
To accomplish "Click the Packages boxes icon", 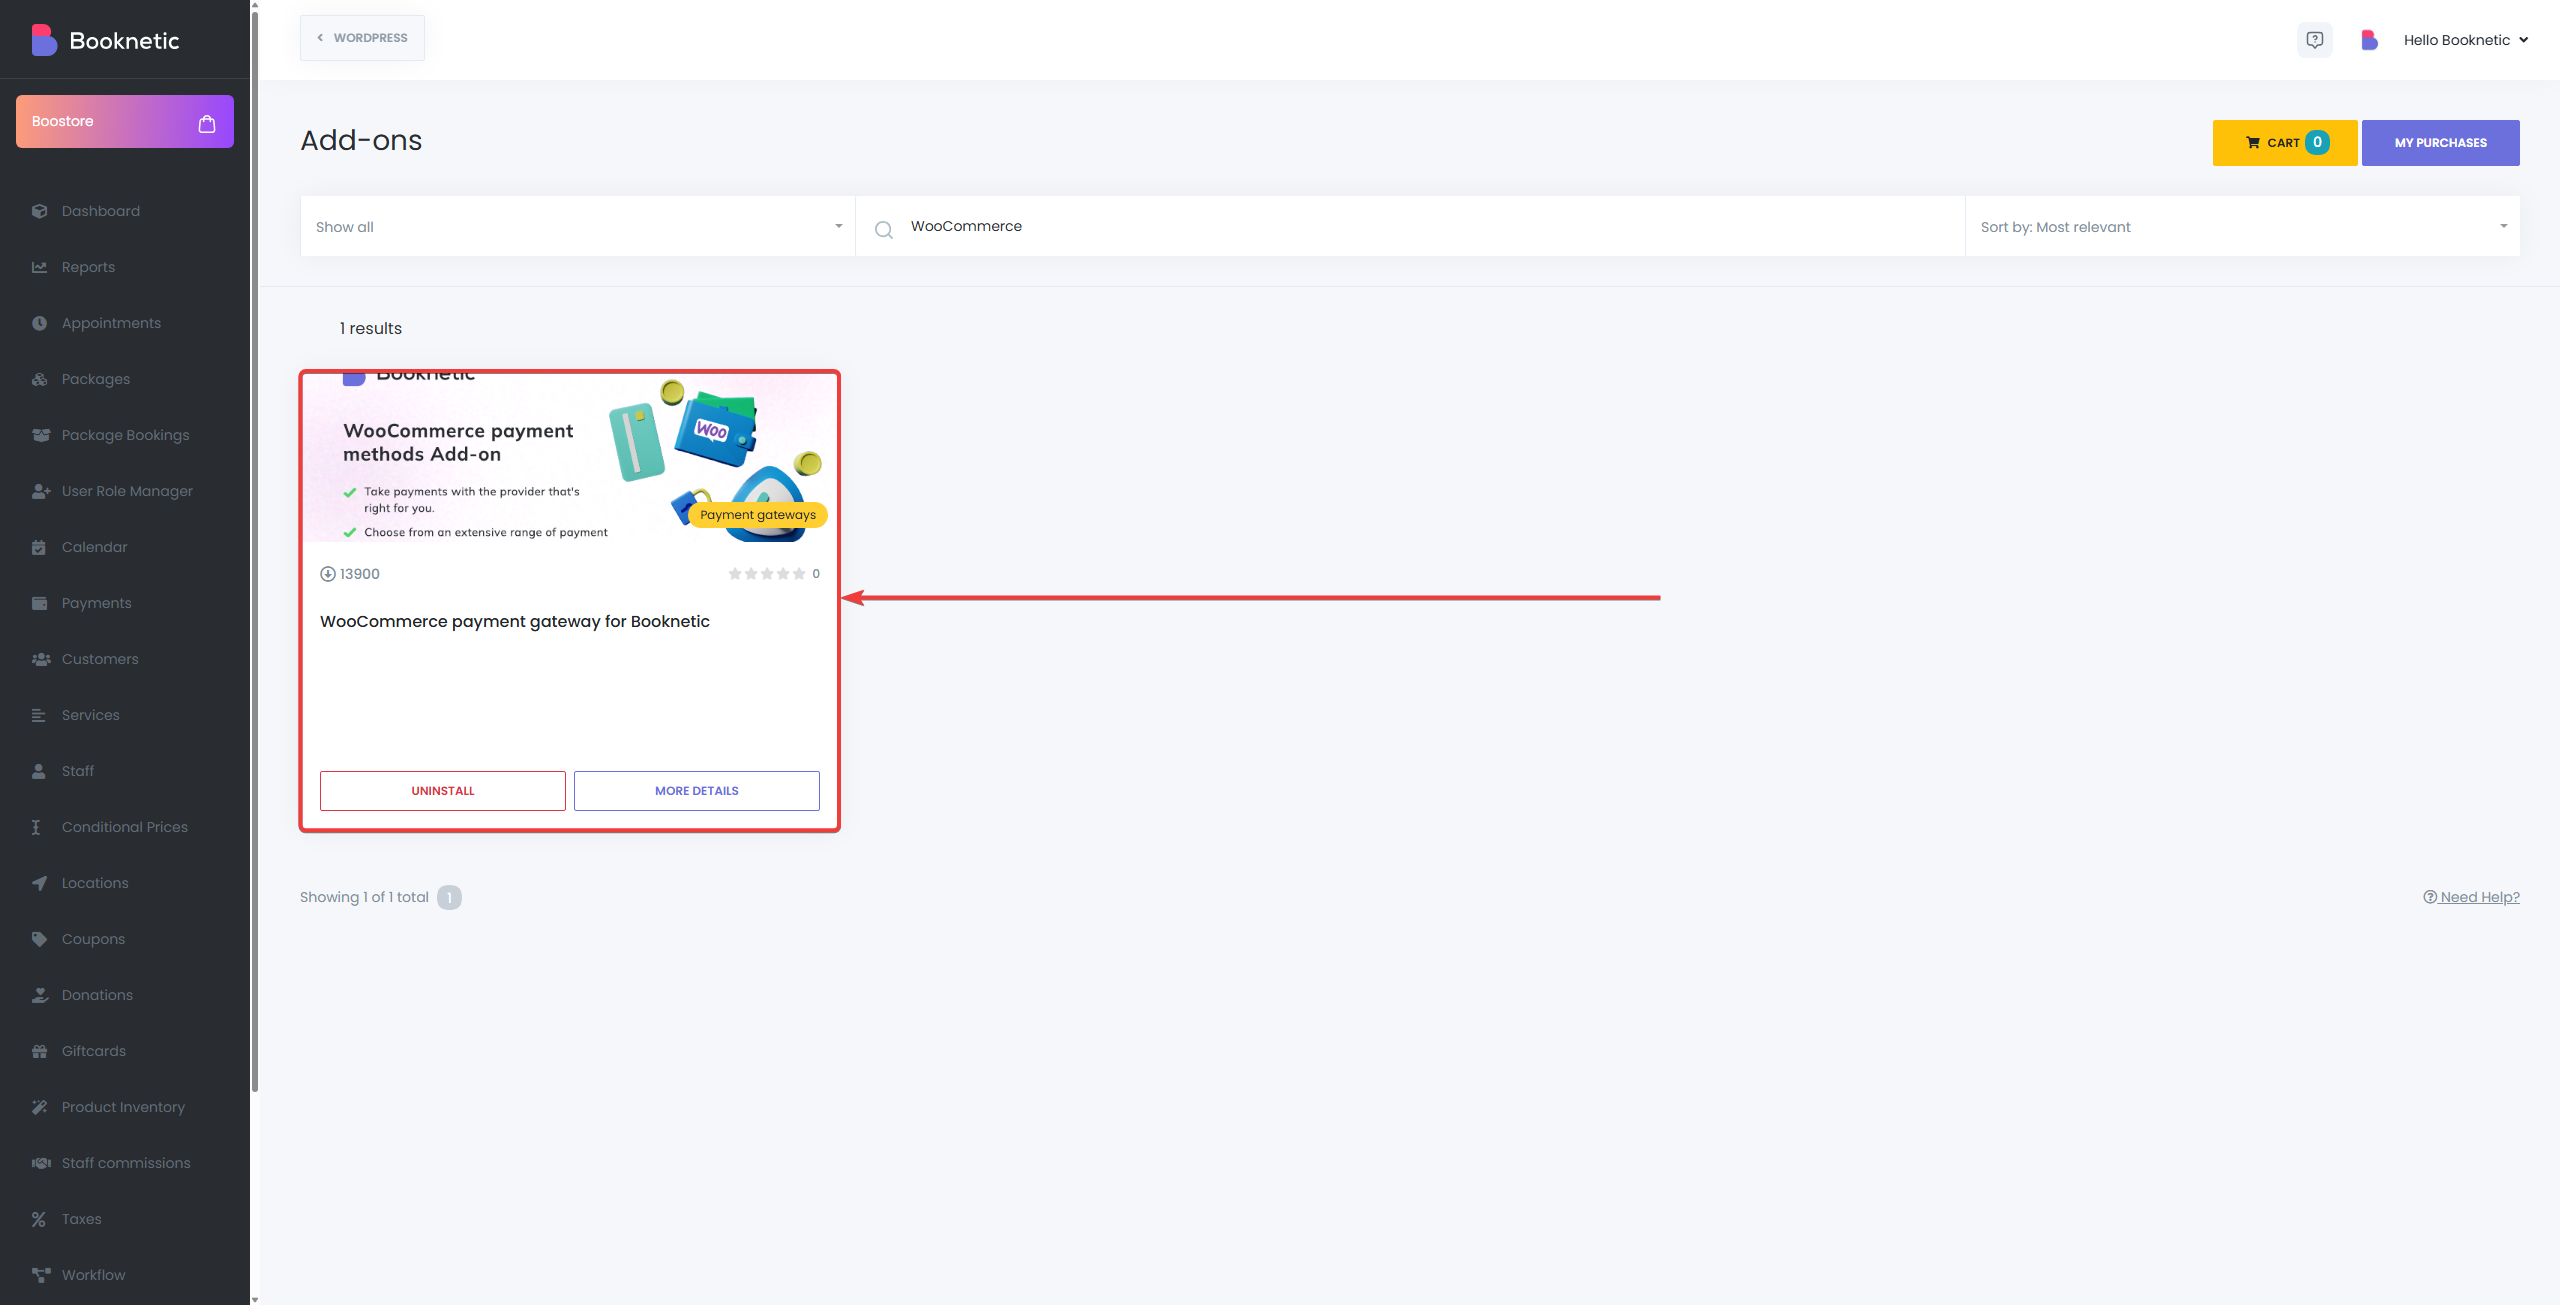I will point(40,379).
